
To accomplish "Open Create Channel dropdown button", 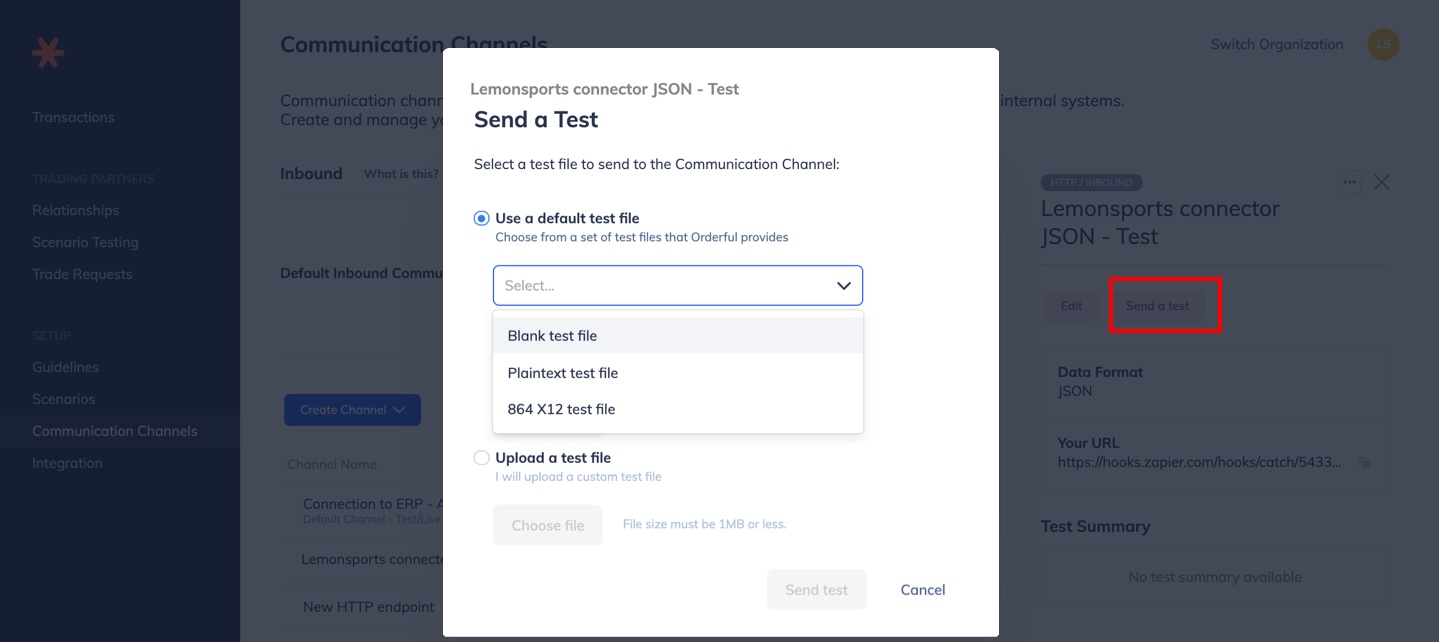I will [352, 410].
